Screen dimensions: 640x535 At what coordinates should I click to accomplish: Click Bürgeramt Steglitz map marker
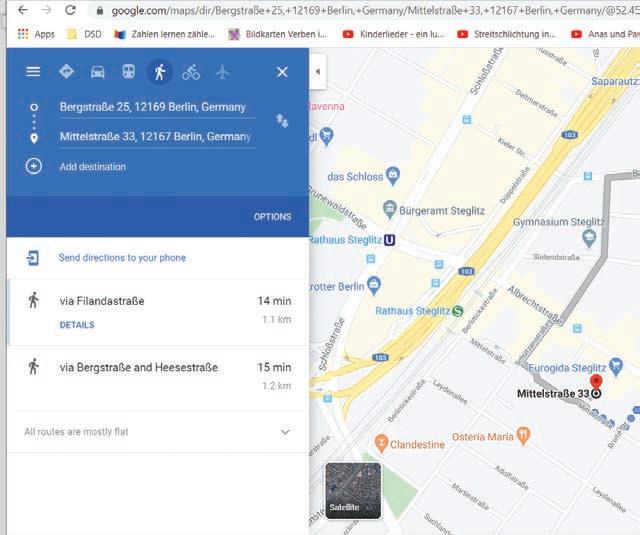[390, 209]
